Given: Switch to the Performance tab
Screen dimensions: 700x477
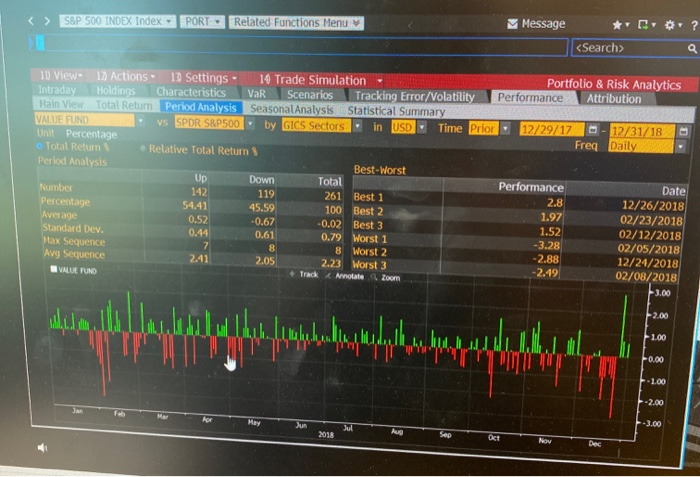Looking at the screenshot, I should coord(530,97).
